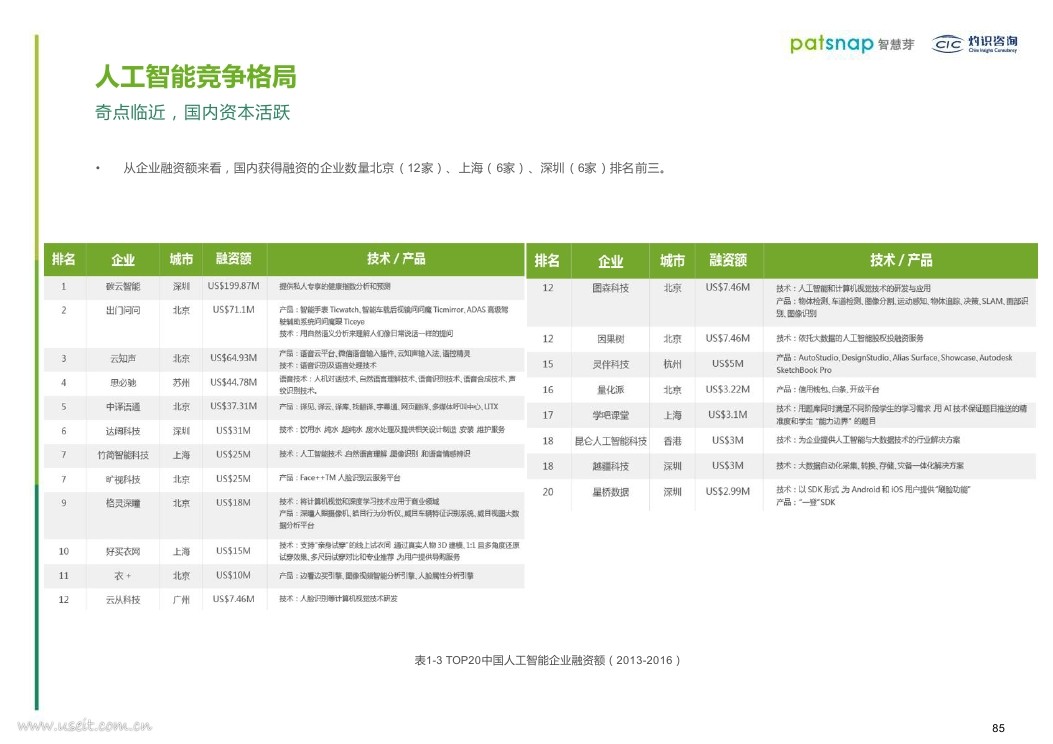Click the city cell 香港
This screenshot has height=744, width=1053.
point(672,441)
